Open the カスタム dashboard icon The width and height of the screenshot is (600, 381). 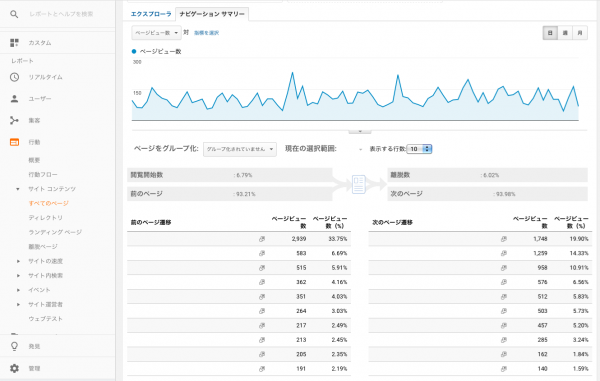(14, 42)
